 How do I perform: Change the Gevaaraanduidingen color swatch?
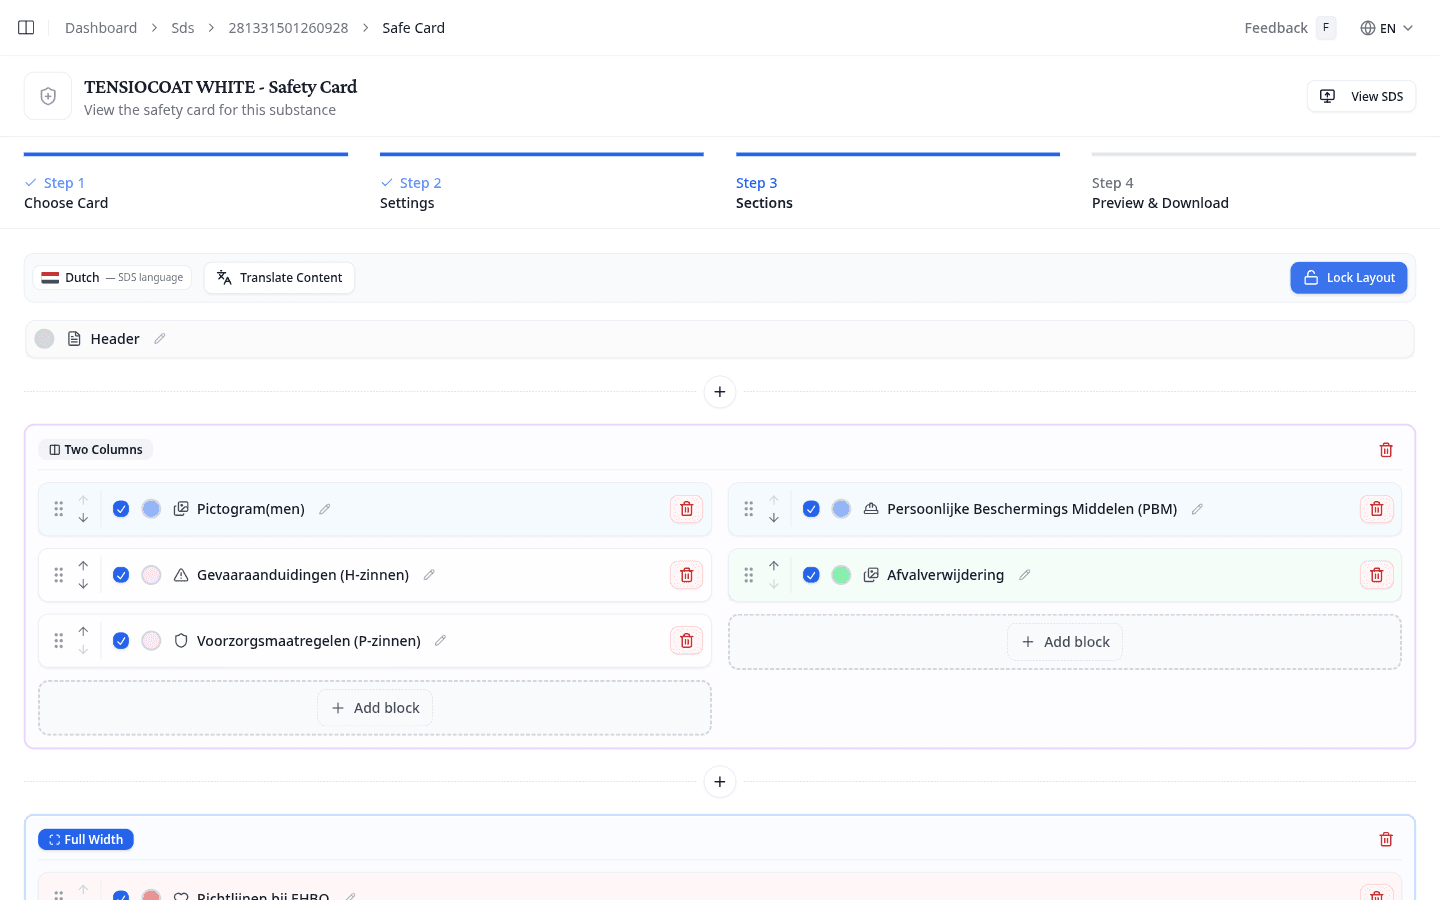pos(151,575)
